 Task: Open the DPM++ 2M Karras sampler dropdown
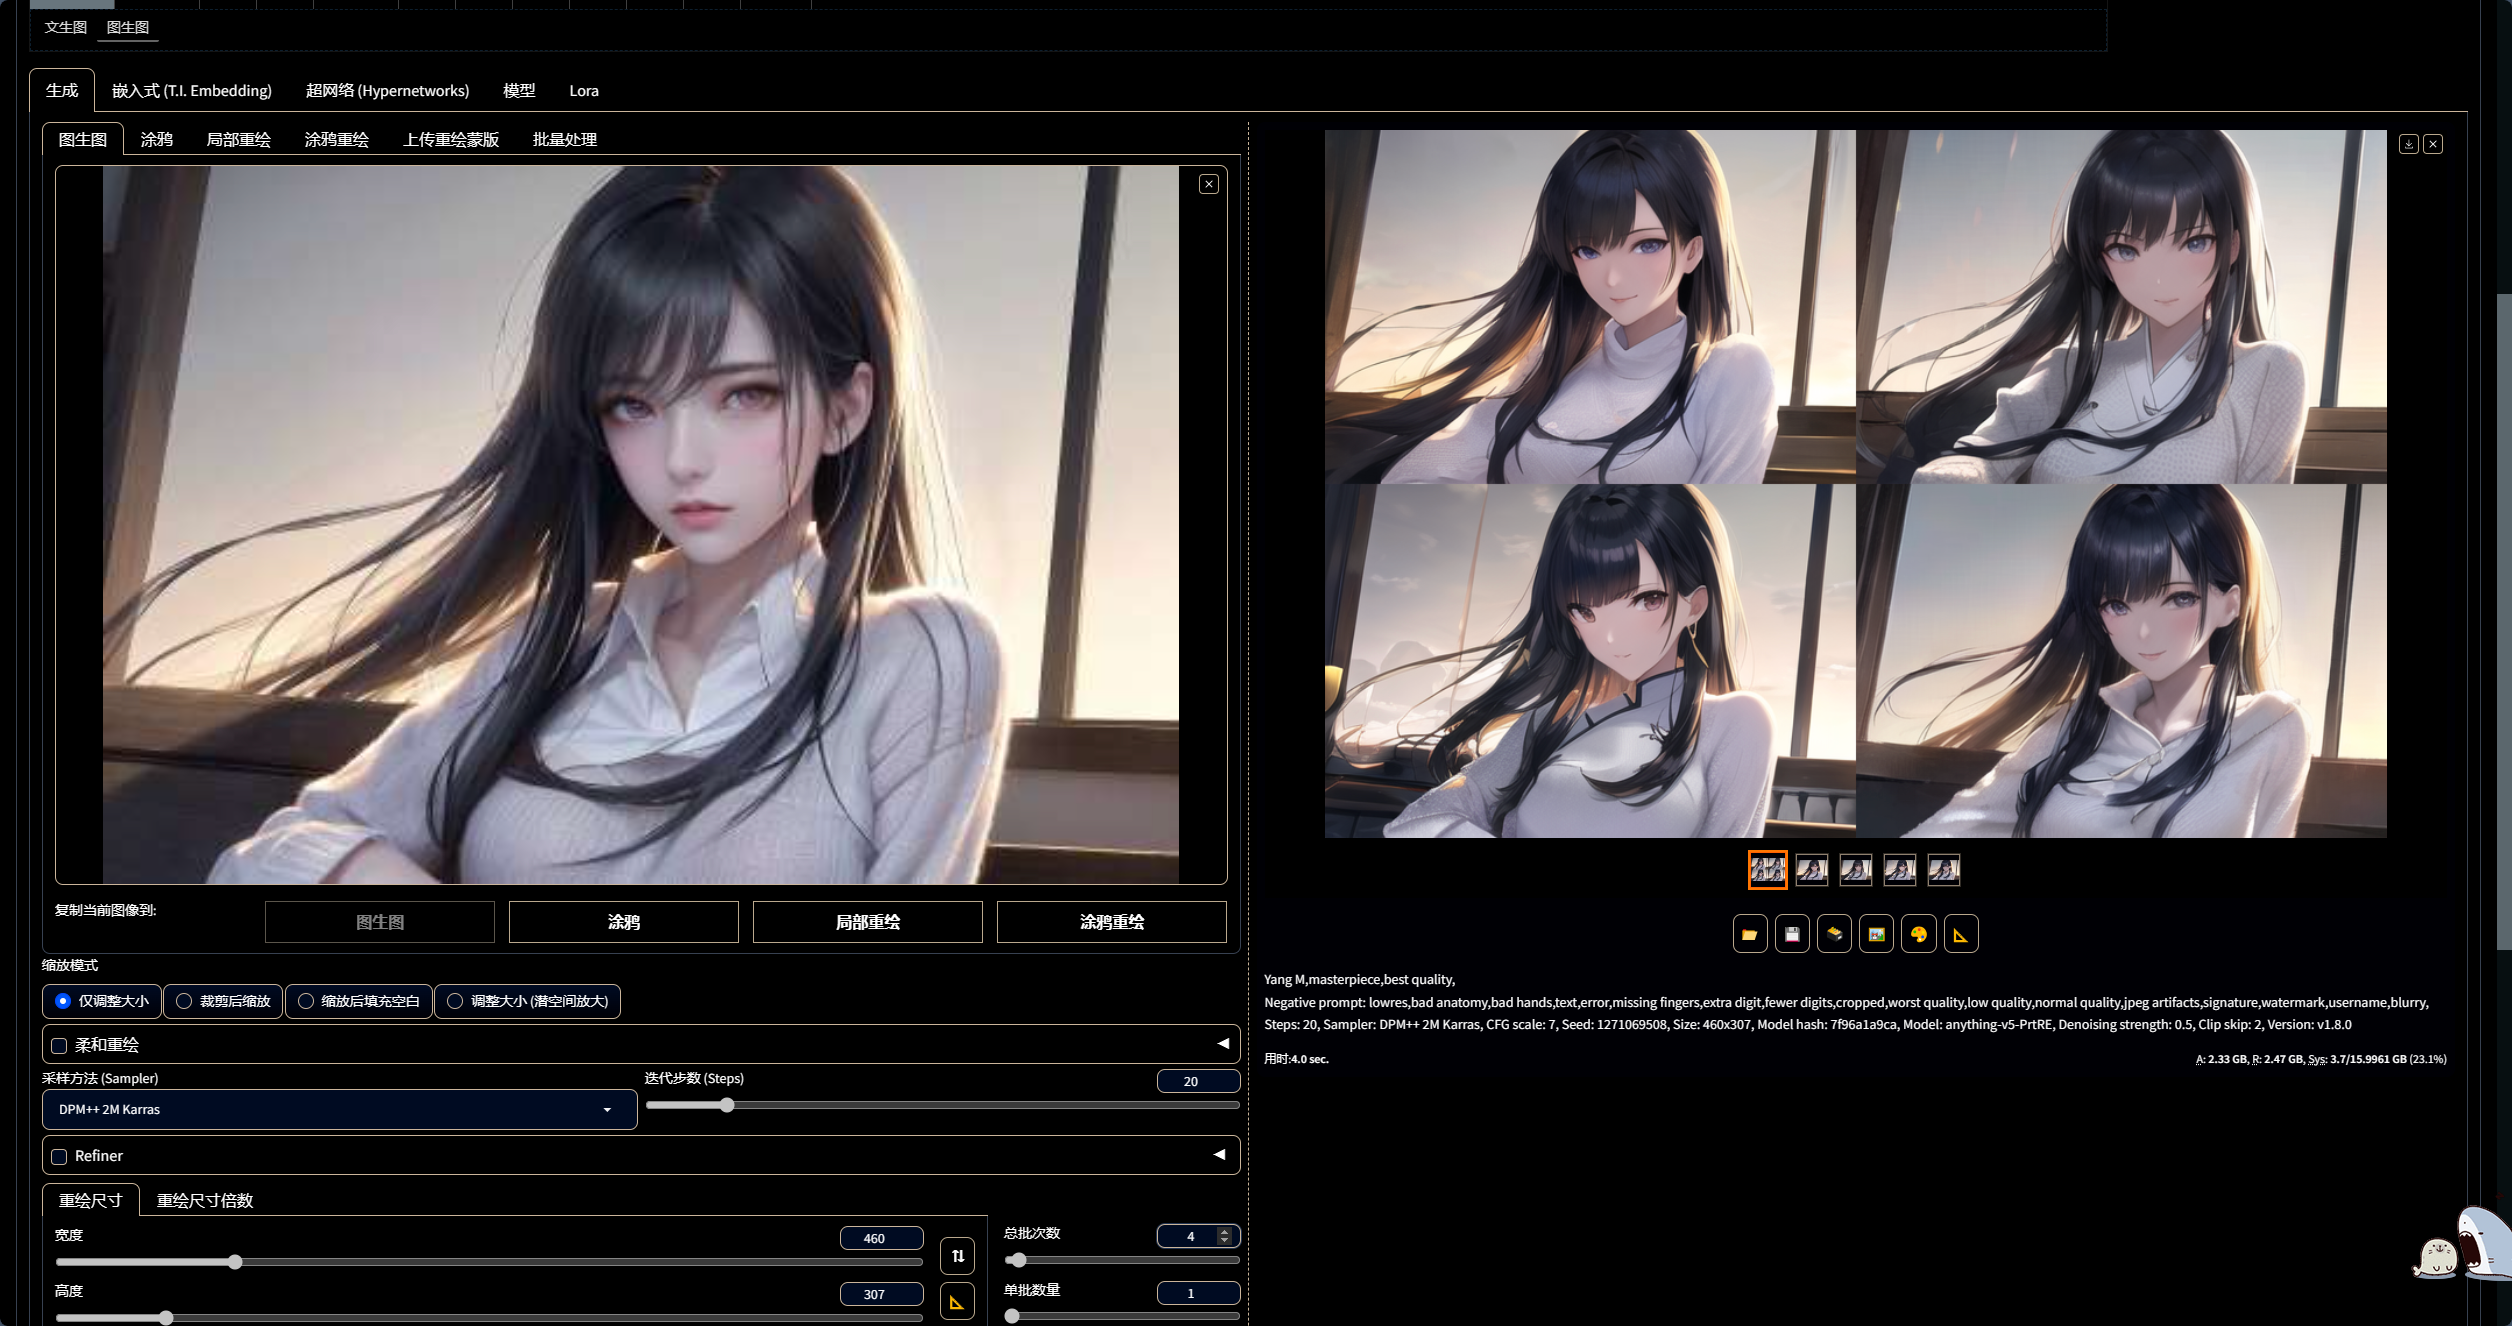pyautogui.click(x=339, y=1110)
